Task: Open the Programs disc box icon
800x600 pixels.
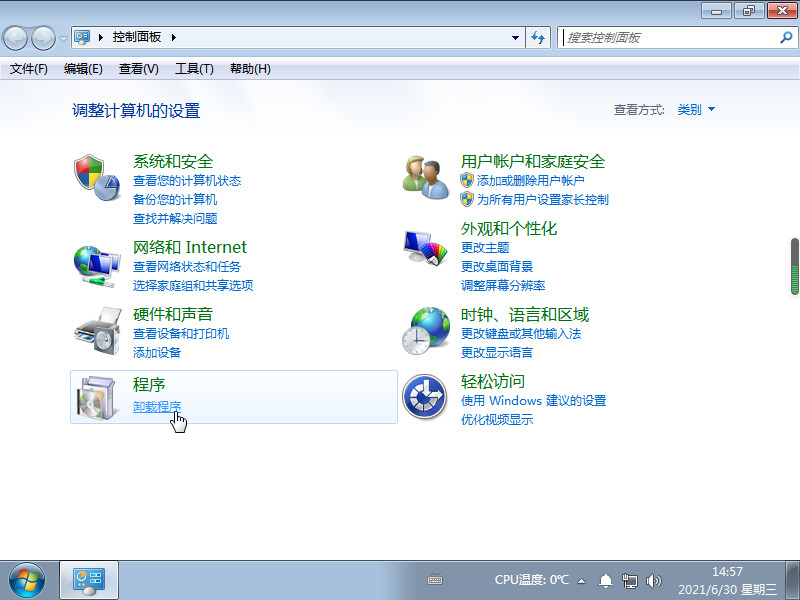Action: 97,397
